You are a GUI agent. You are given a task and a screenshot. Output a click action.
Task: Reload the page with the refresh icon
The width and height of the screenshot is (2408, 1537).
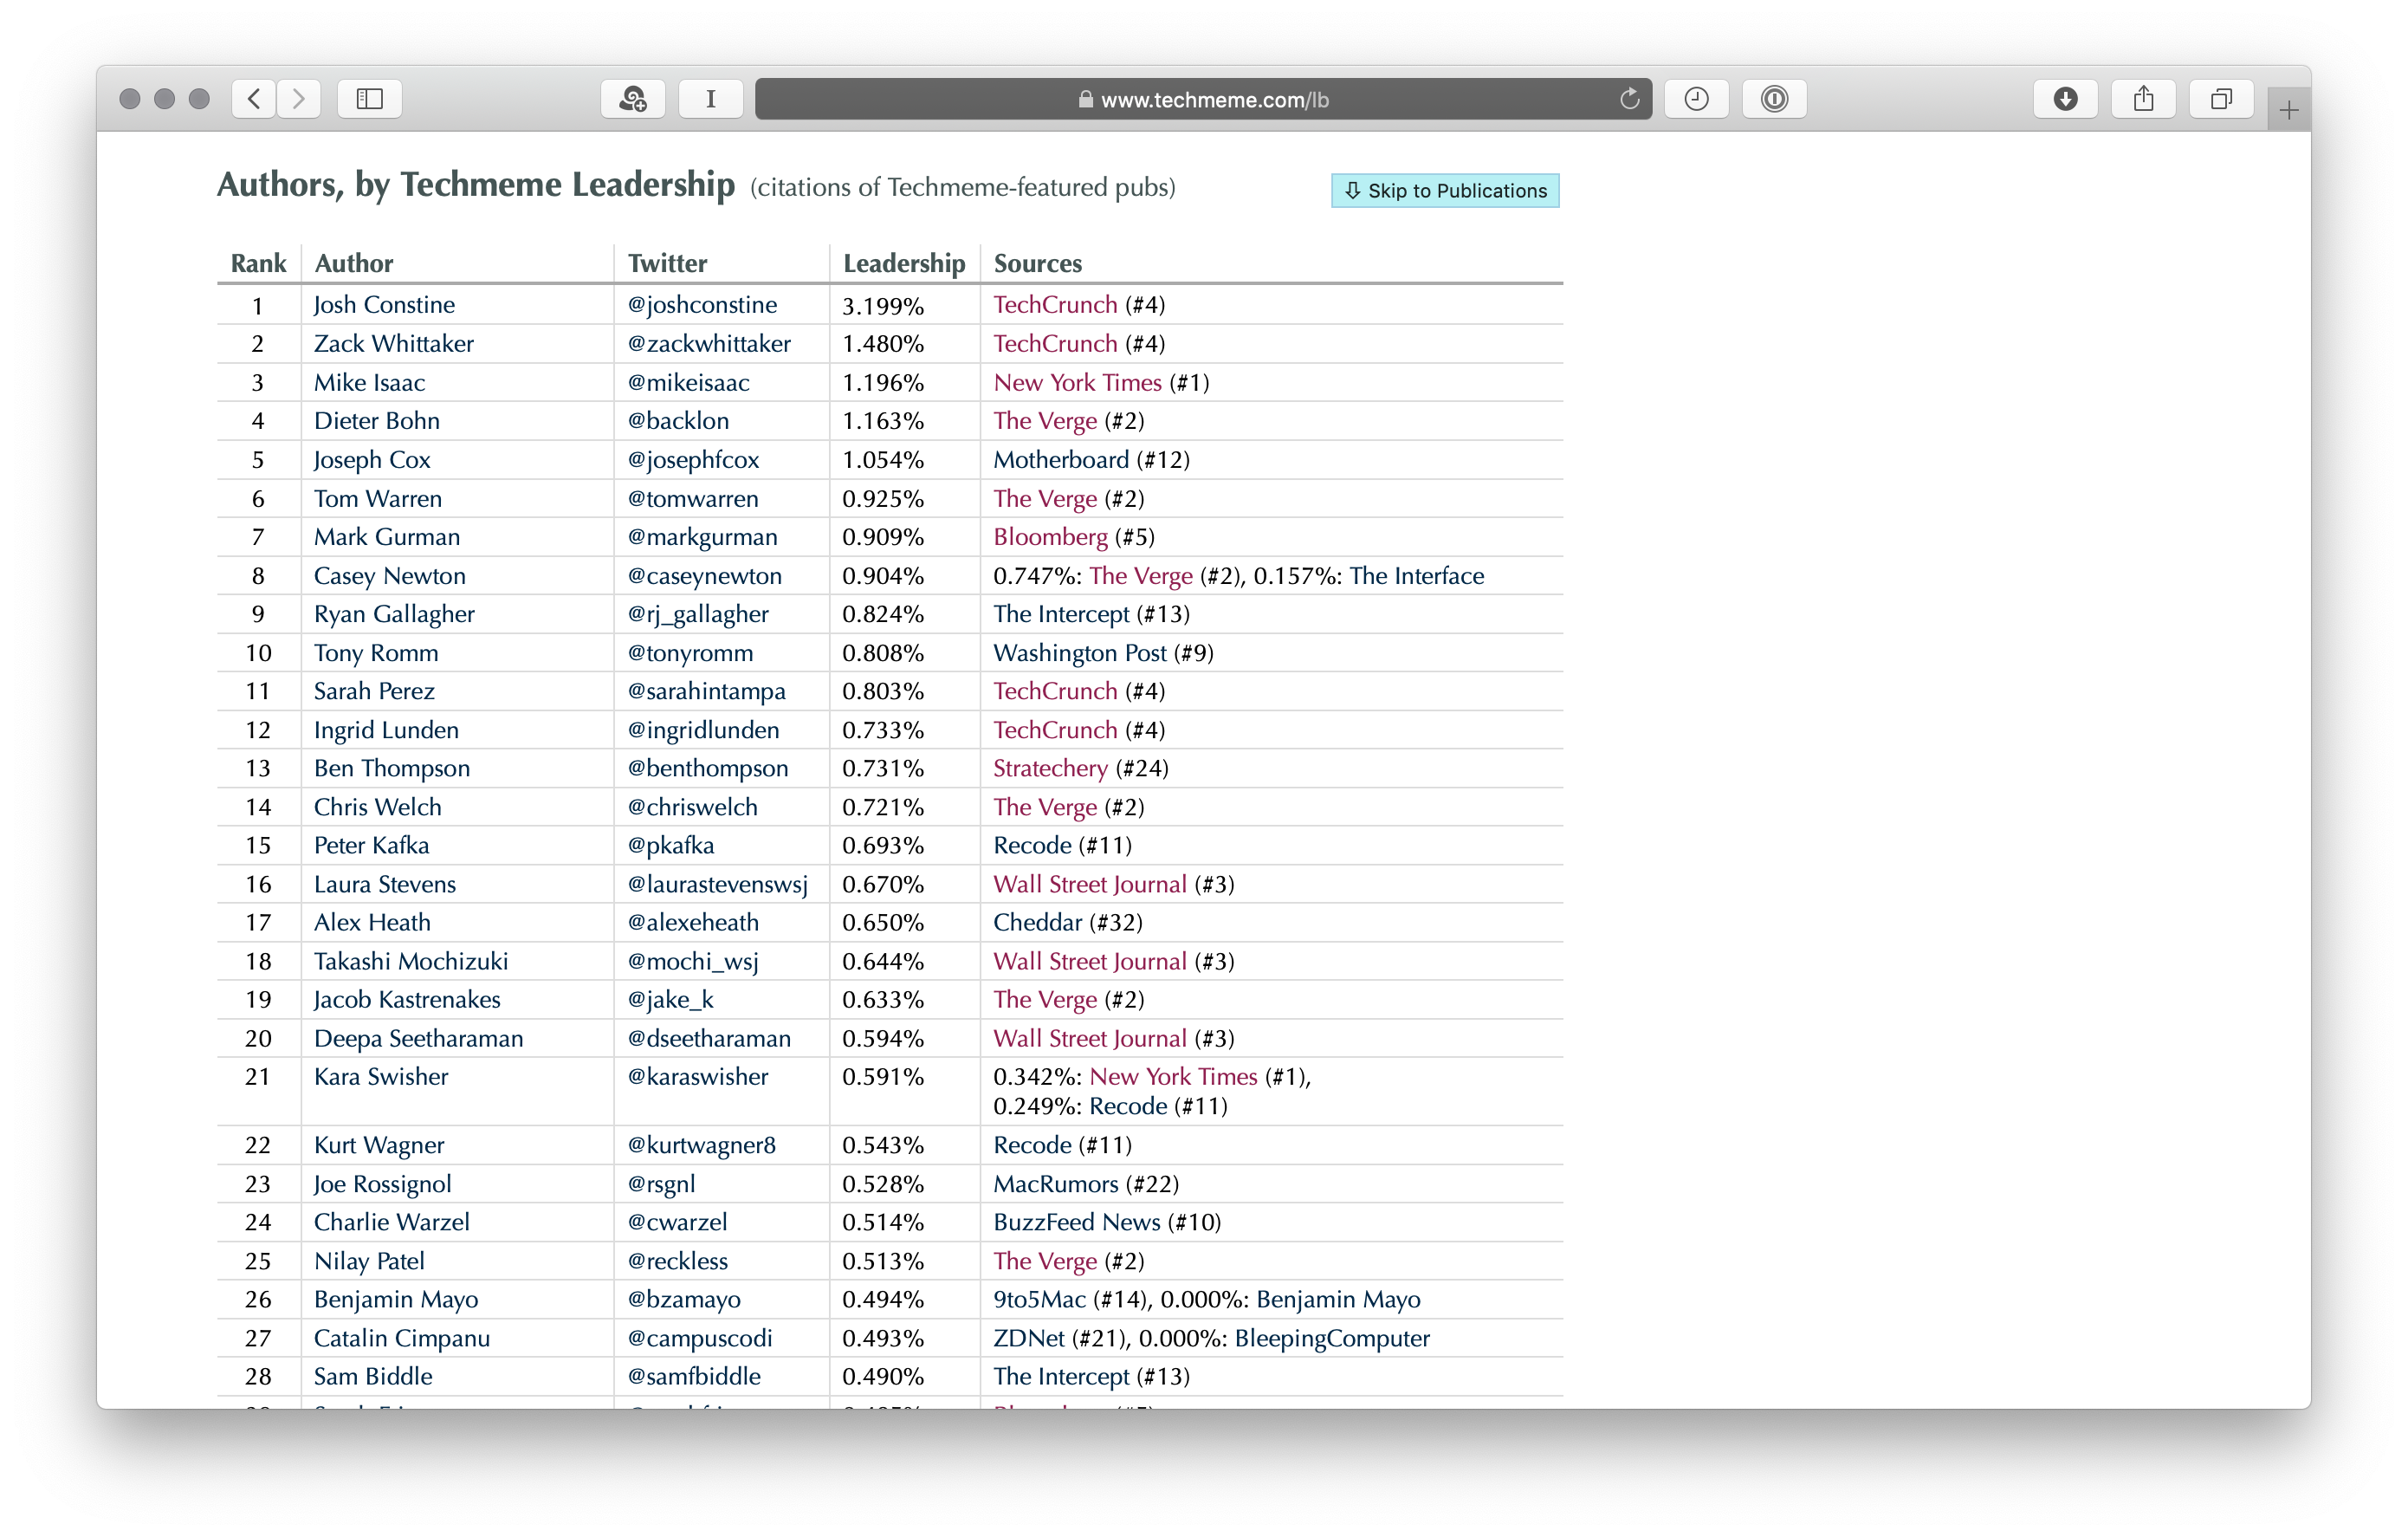click(x=1629, y=99)
